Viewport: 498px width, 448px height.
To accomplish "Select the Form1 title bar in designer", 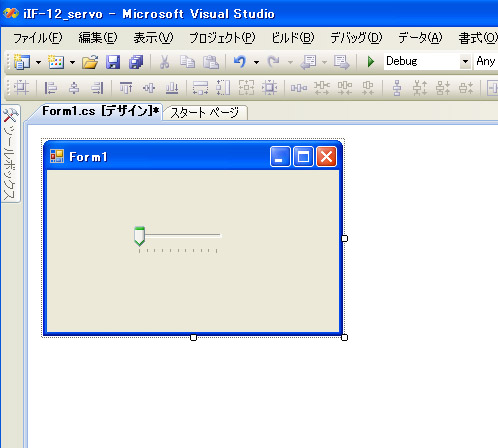I will tap(157, 157).
